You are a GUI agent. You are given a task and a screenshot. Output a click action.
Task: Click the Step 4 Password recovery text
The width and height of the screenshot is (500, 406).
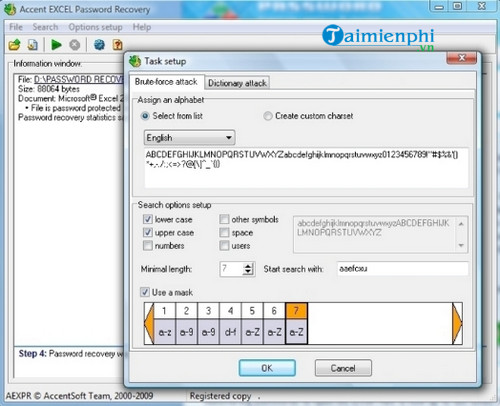[71, 354]
